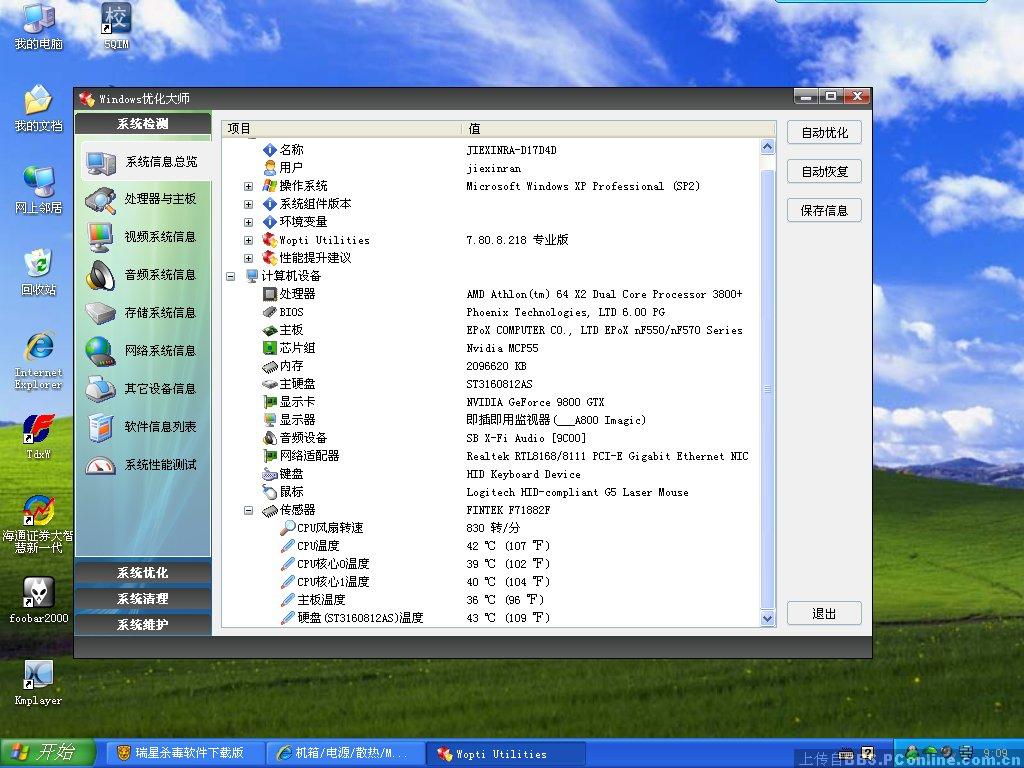Screen dimensions: 1024x768
Task: Open the 系统信息总览 sidebar icon
Action: [101, 162]
